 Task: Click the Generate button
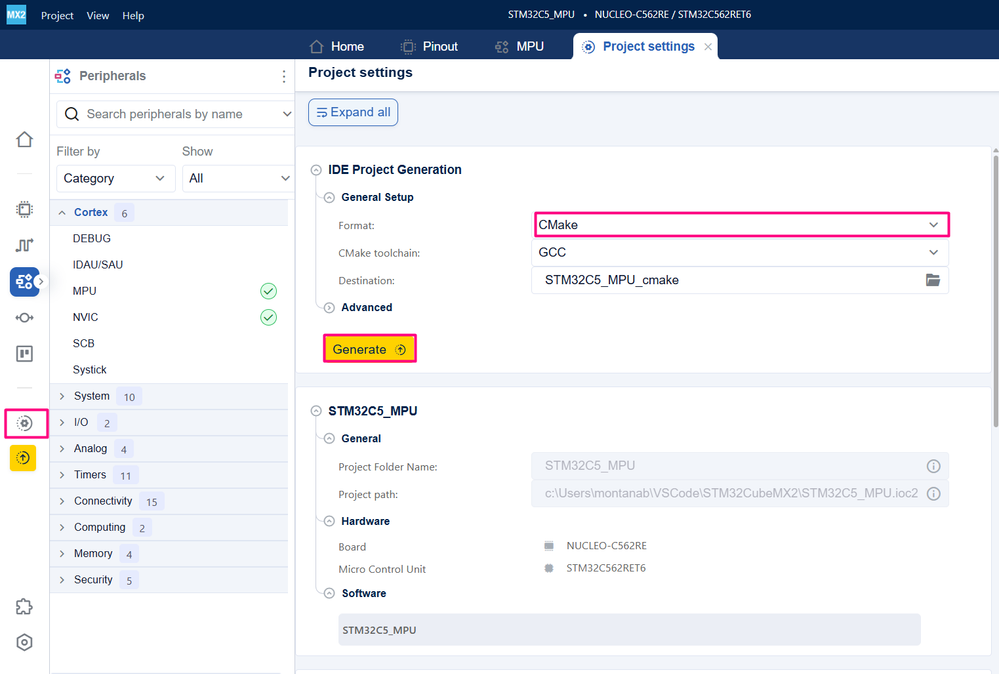click(x=370, y=349)
